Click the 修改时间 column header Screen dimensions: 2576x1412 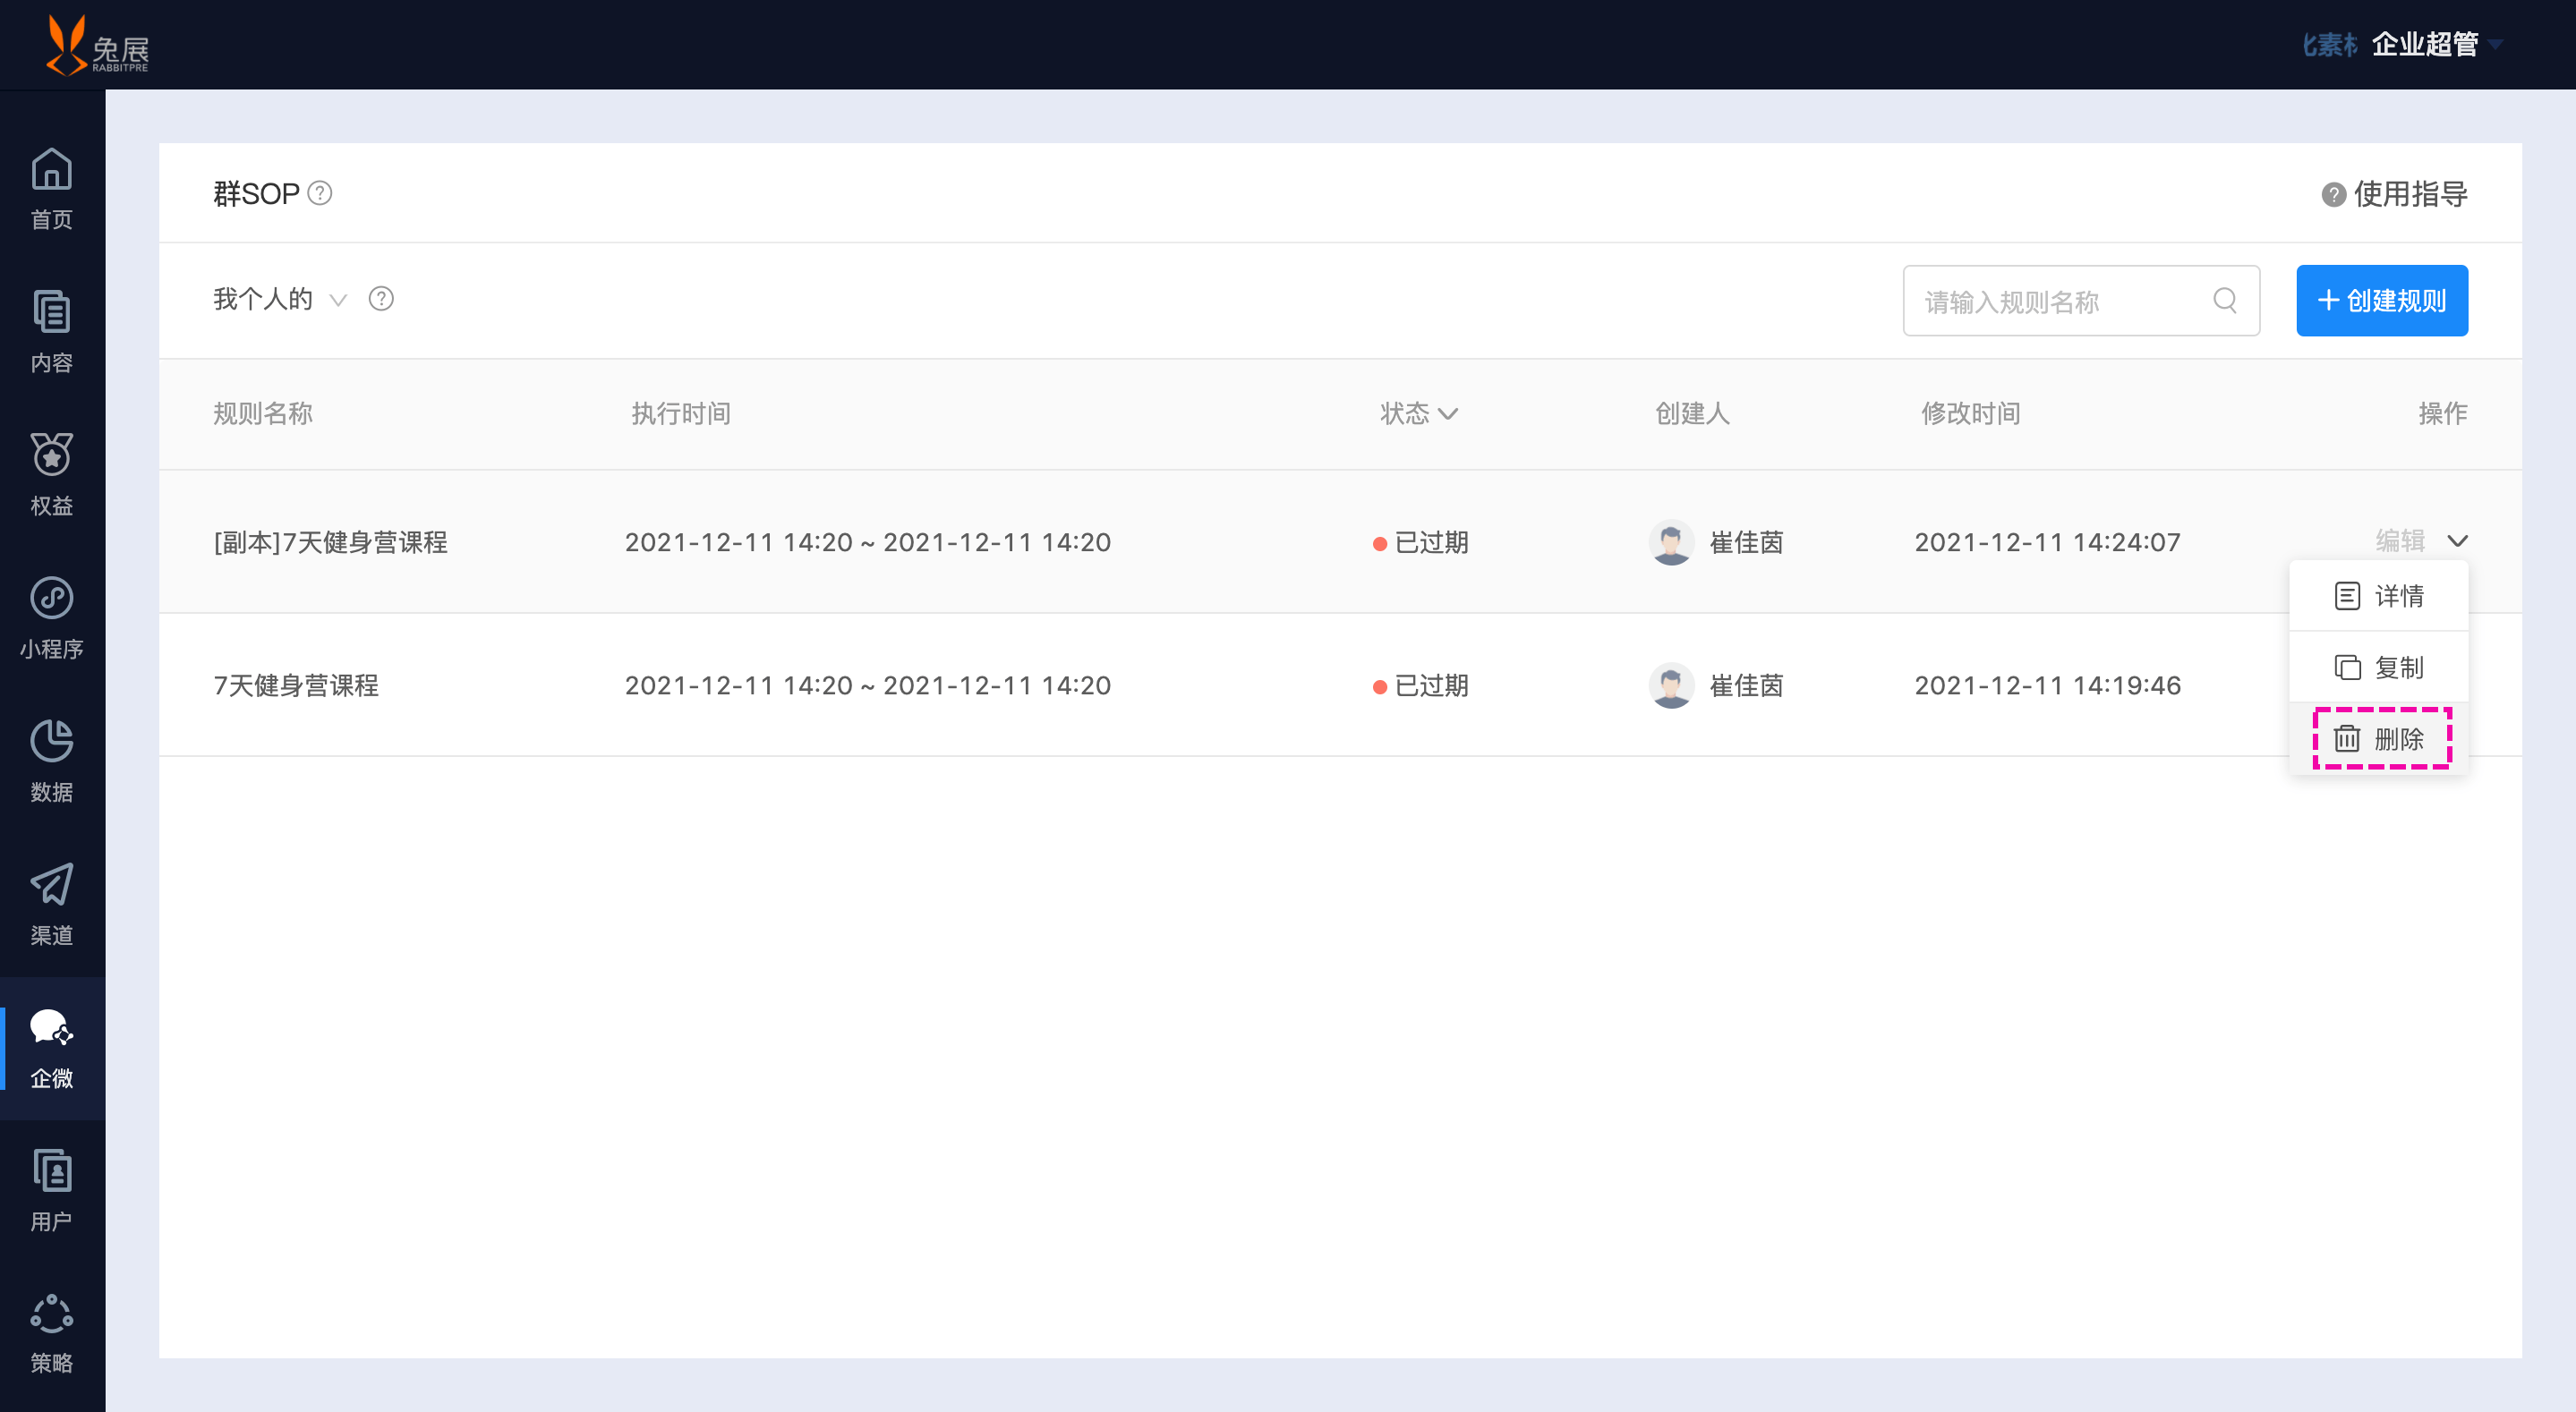(x=1971, y=413)
